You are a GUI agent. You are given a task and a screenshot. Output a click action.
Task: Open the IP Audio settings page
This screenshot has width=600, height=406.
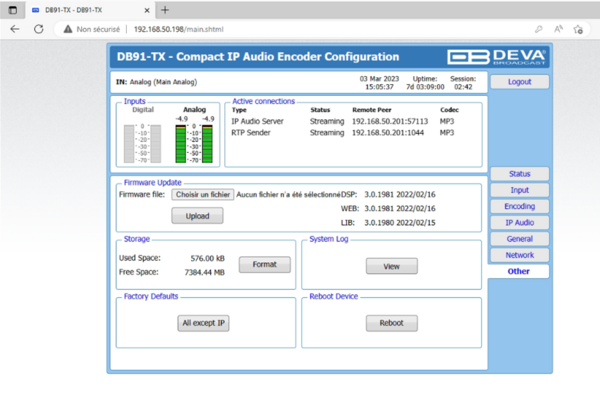(x=519, y=223)
